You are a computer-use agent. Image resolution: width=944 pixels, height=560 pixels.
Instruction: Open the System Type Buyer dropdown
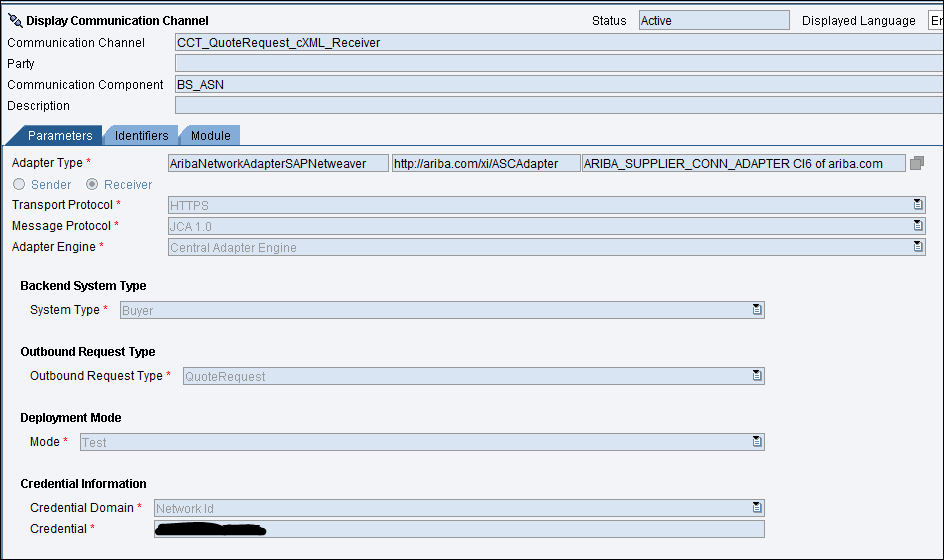[x=757, y=310]
